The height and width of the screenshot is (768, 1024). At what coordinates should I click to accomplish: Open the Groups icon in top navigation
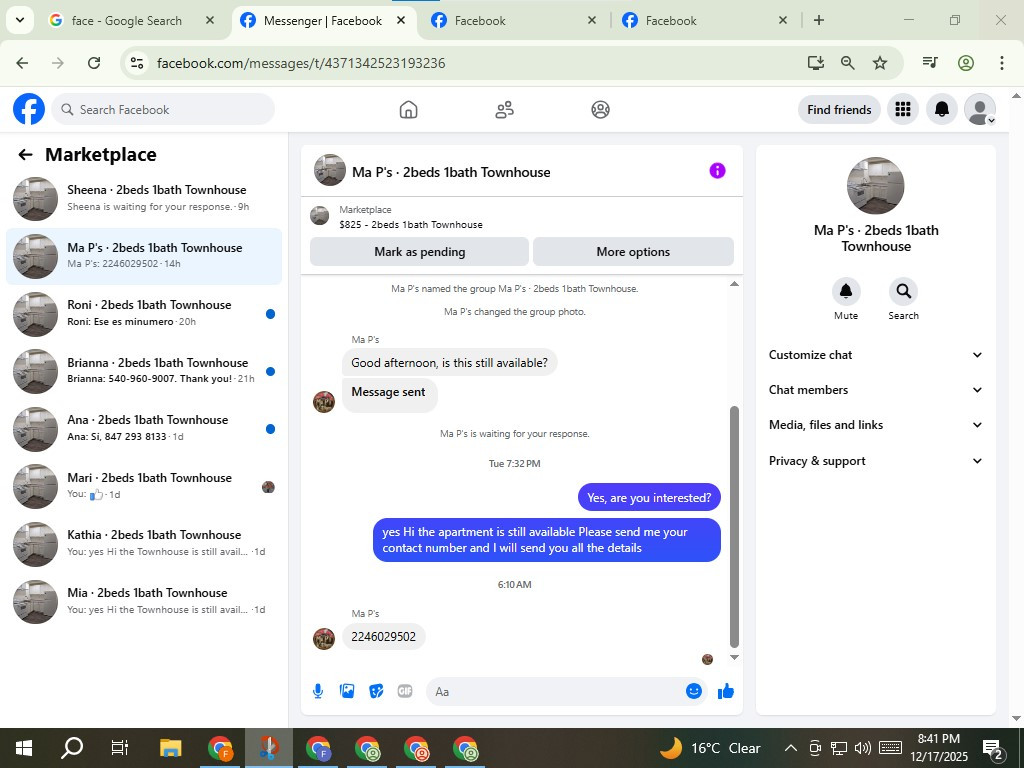(x=600, y=110)
